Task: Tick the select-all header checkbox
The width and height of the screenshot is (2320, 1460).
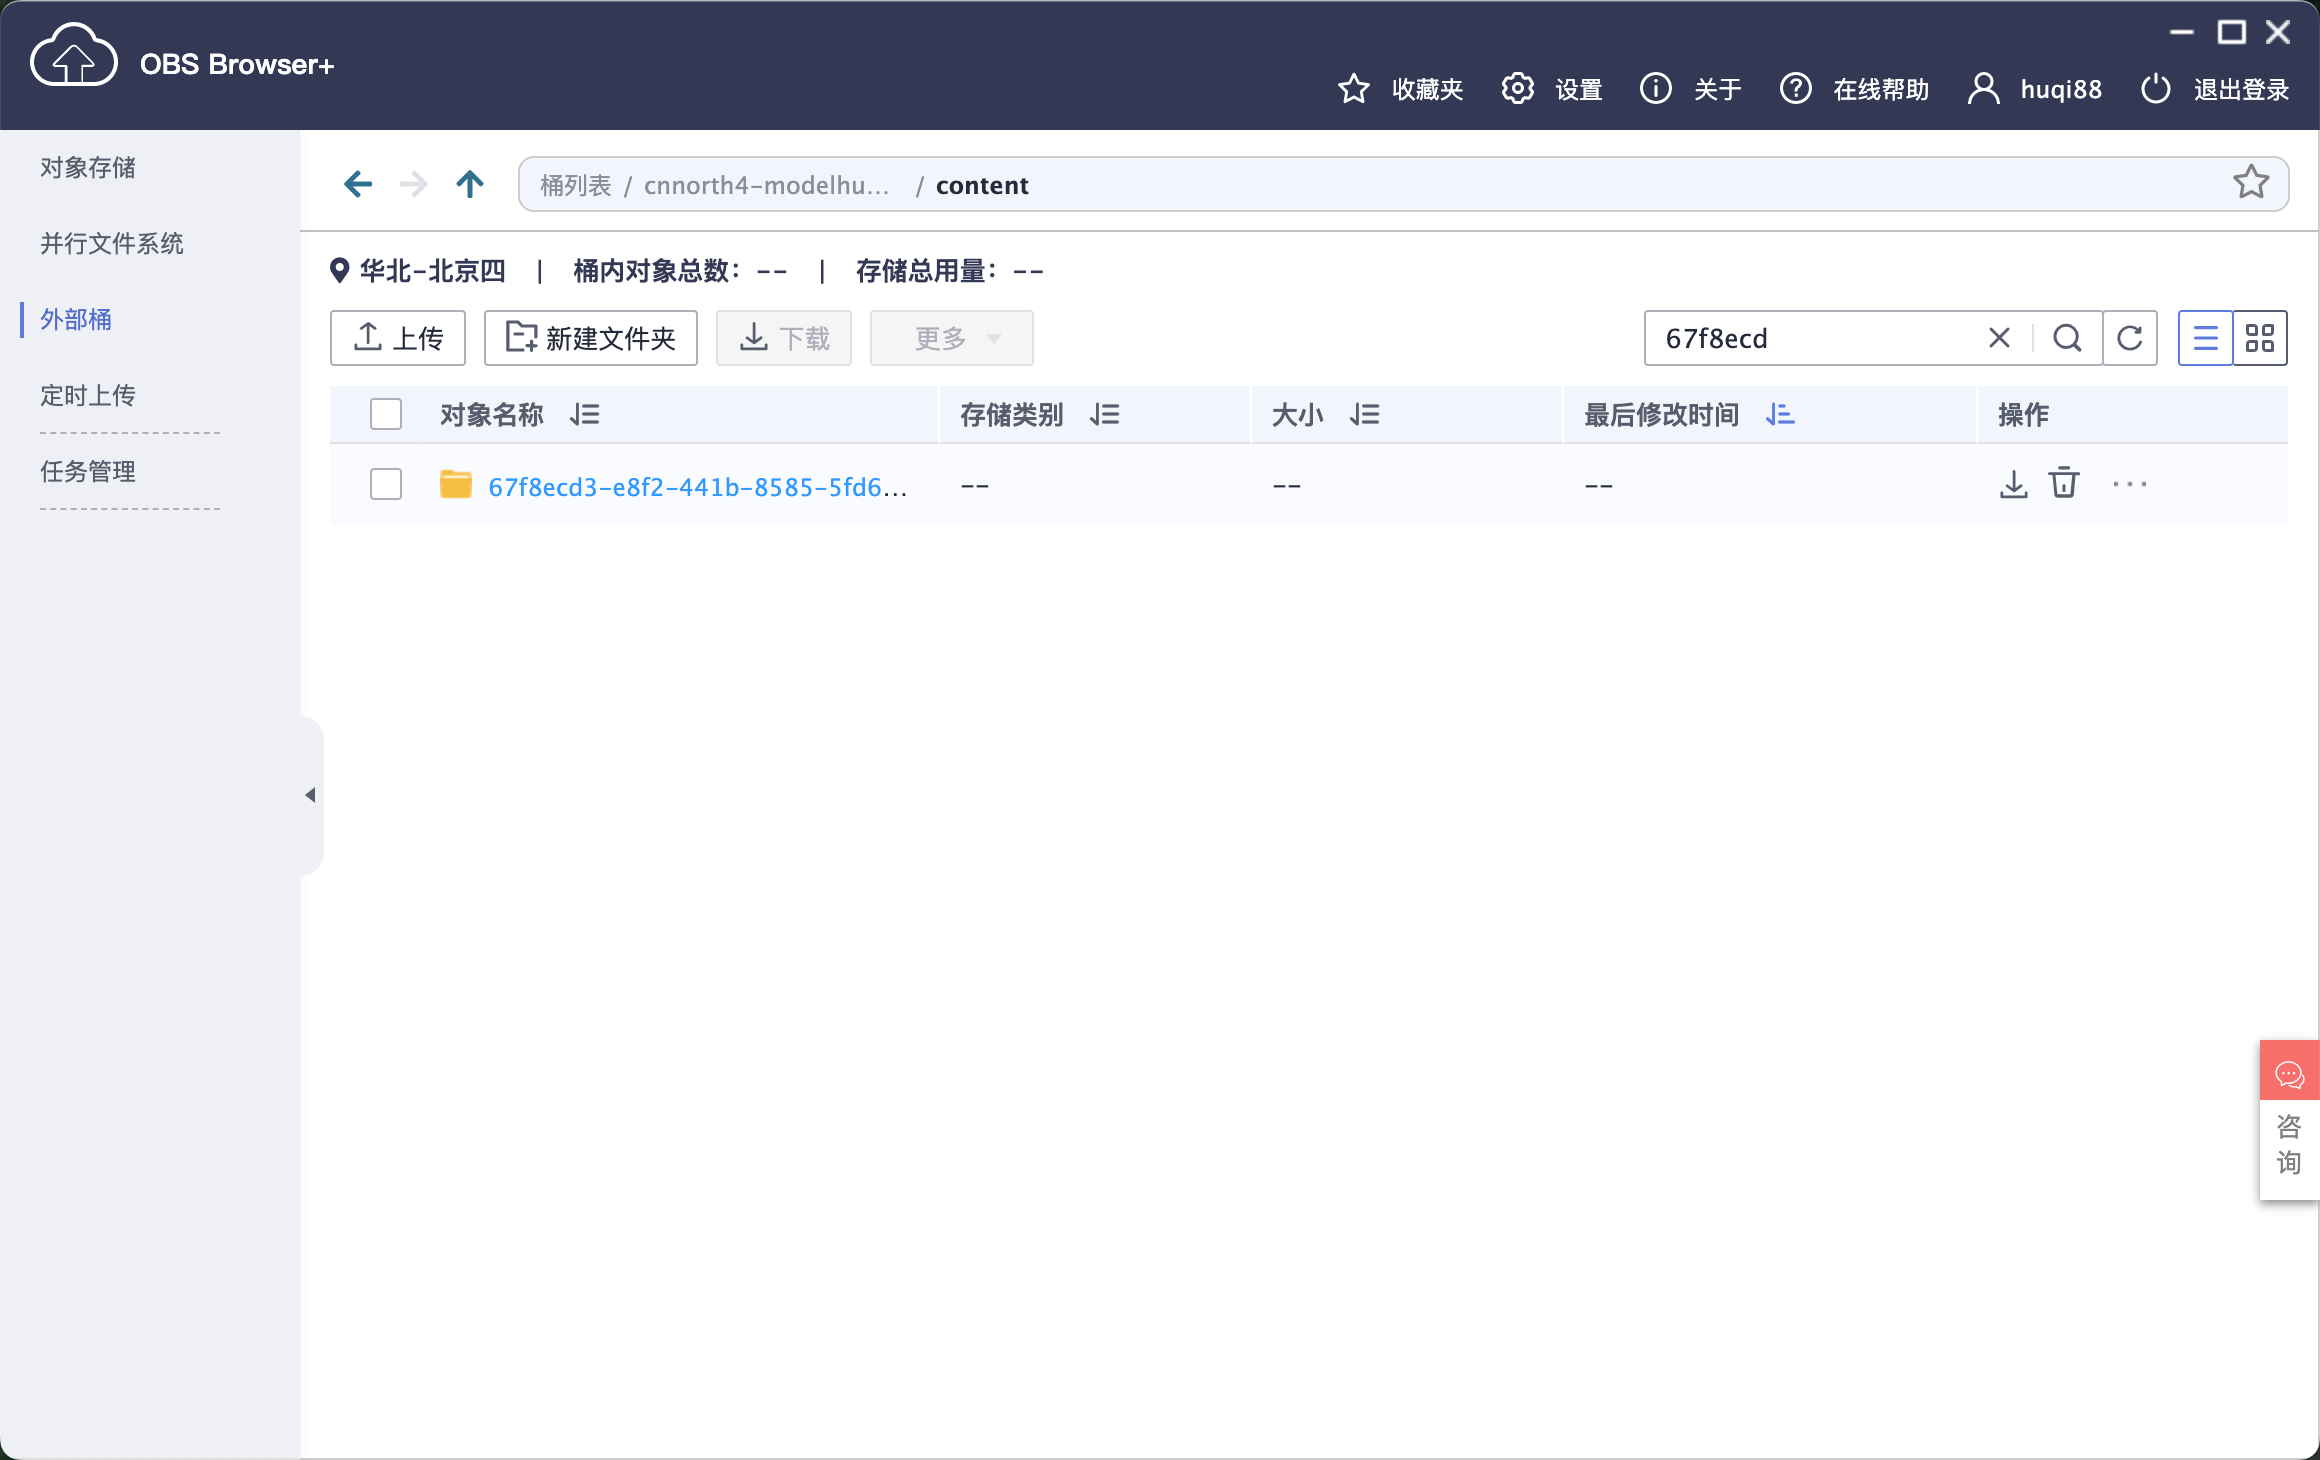Action: (386, 414)
